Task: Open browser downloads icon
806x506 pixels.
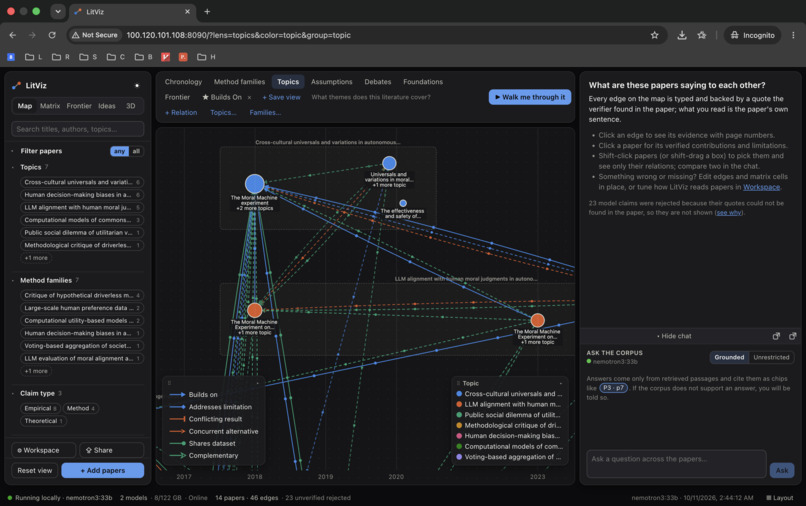Action: tap(682, 35)
